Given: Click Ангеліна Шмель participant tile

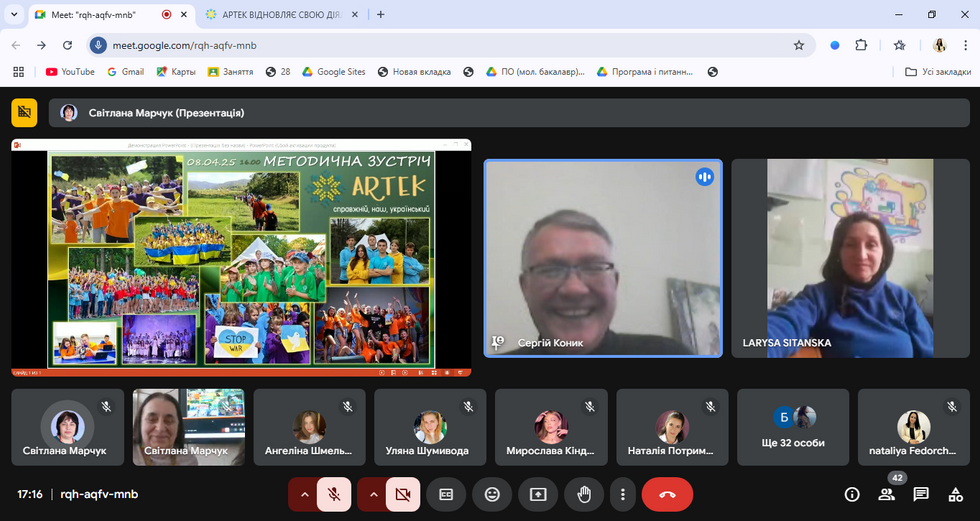Looking at the screenshot, I should 309,427.
